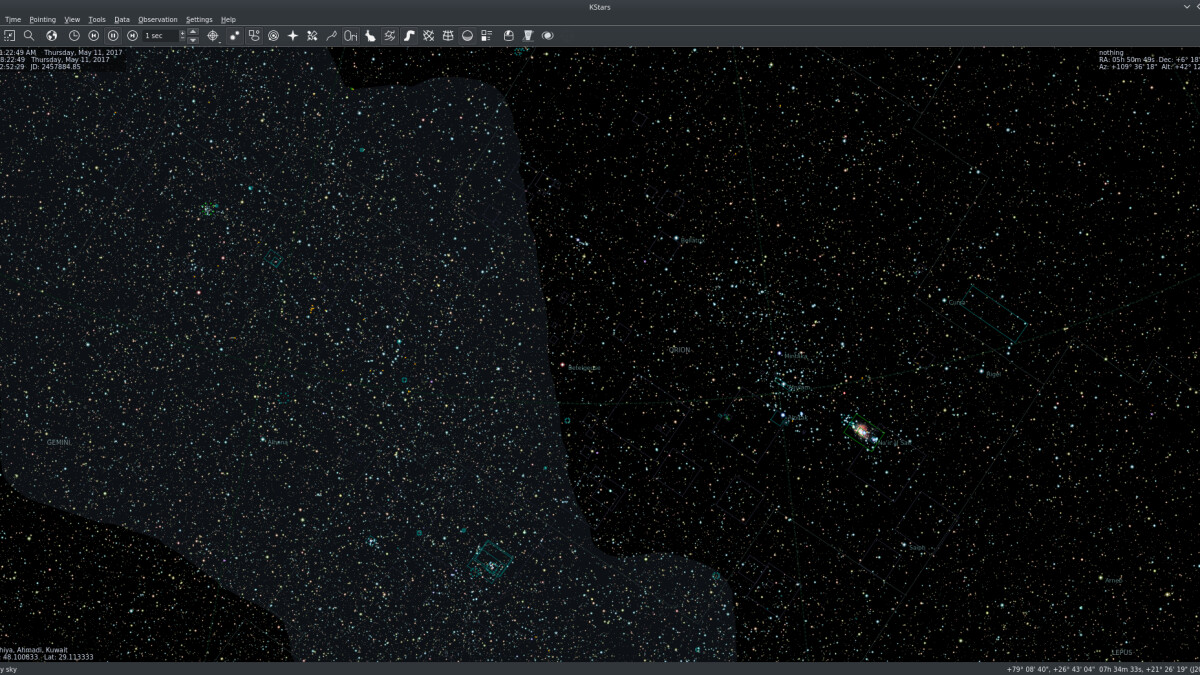Toggle Milky Way display

pyautogui.click(x=409, y=36)
